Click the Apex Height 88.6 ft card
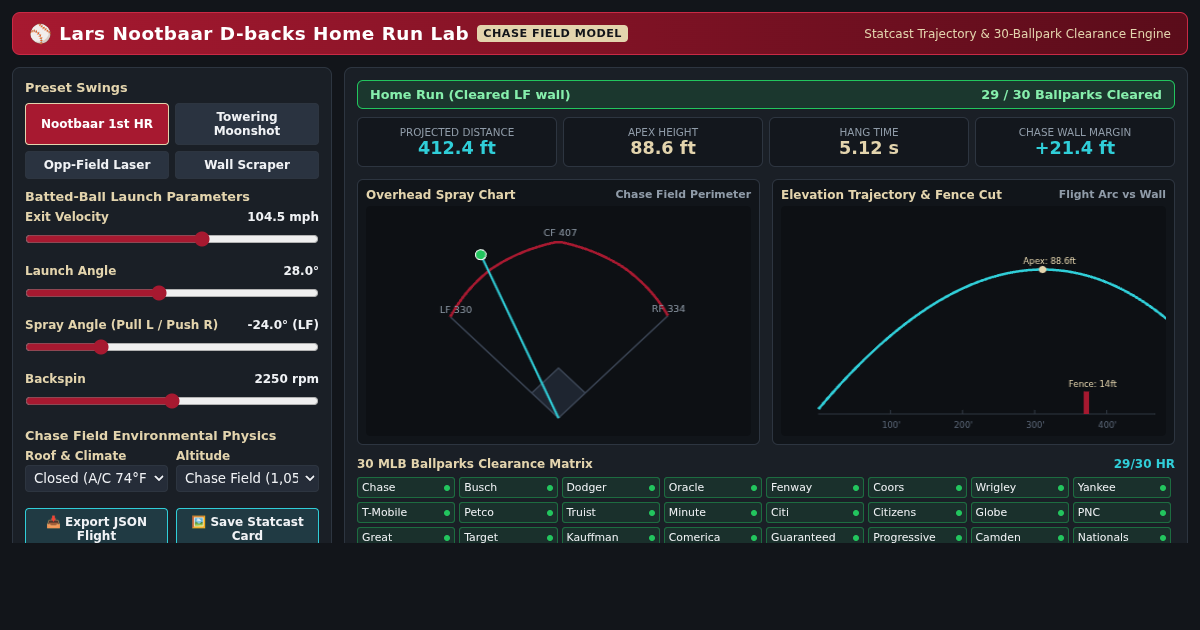1200x630 pixels. (663, 142)
